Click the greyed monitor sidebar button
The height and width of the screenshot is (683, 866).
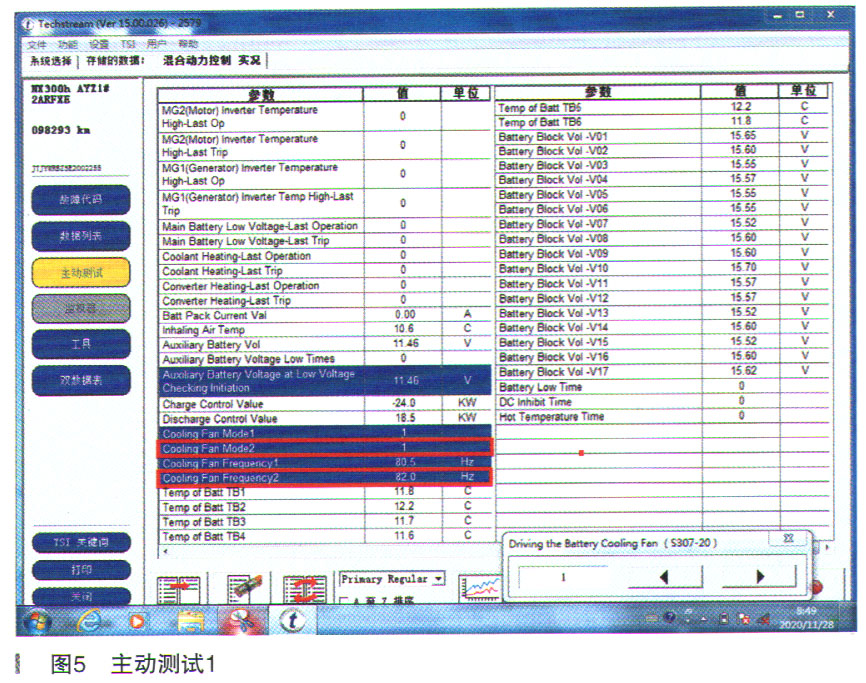point(81,308)
